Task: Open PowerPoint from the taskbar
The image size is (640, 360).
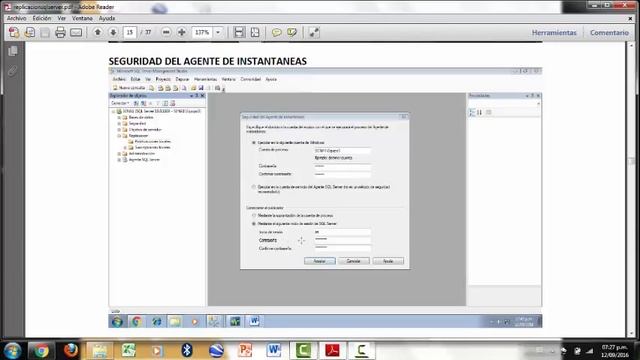Action: tap(245, 351)
